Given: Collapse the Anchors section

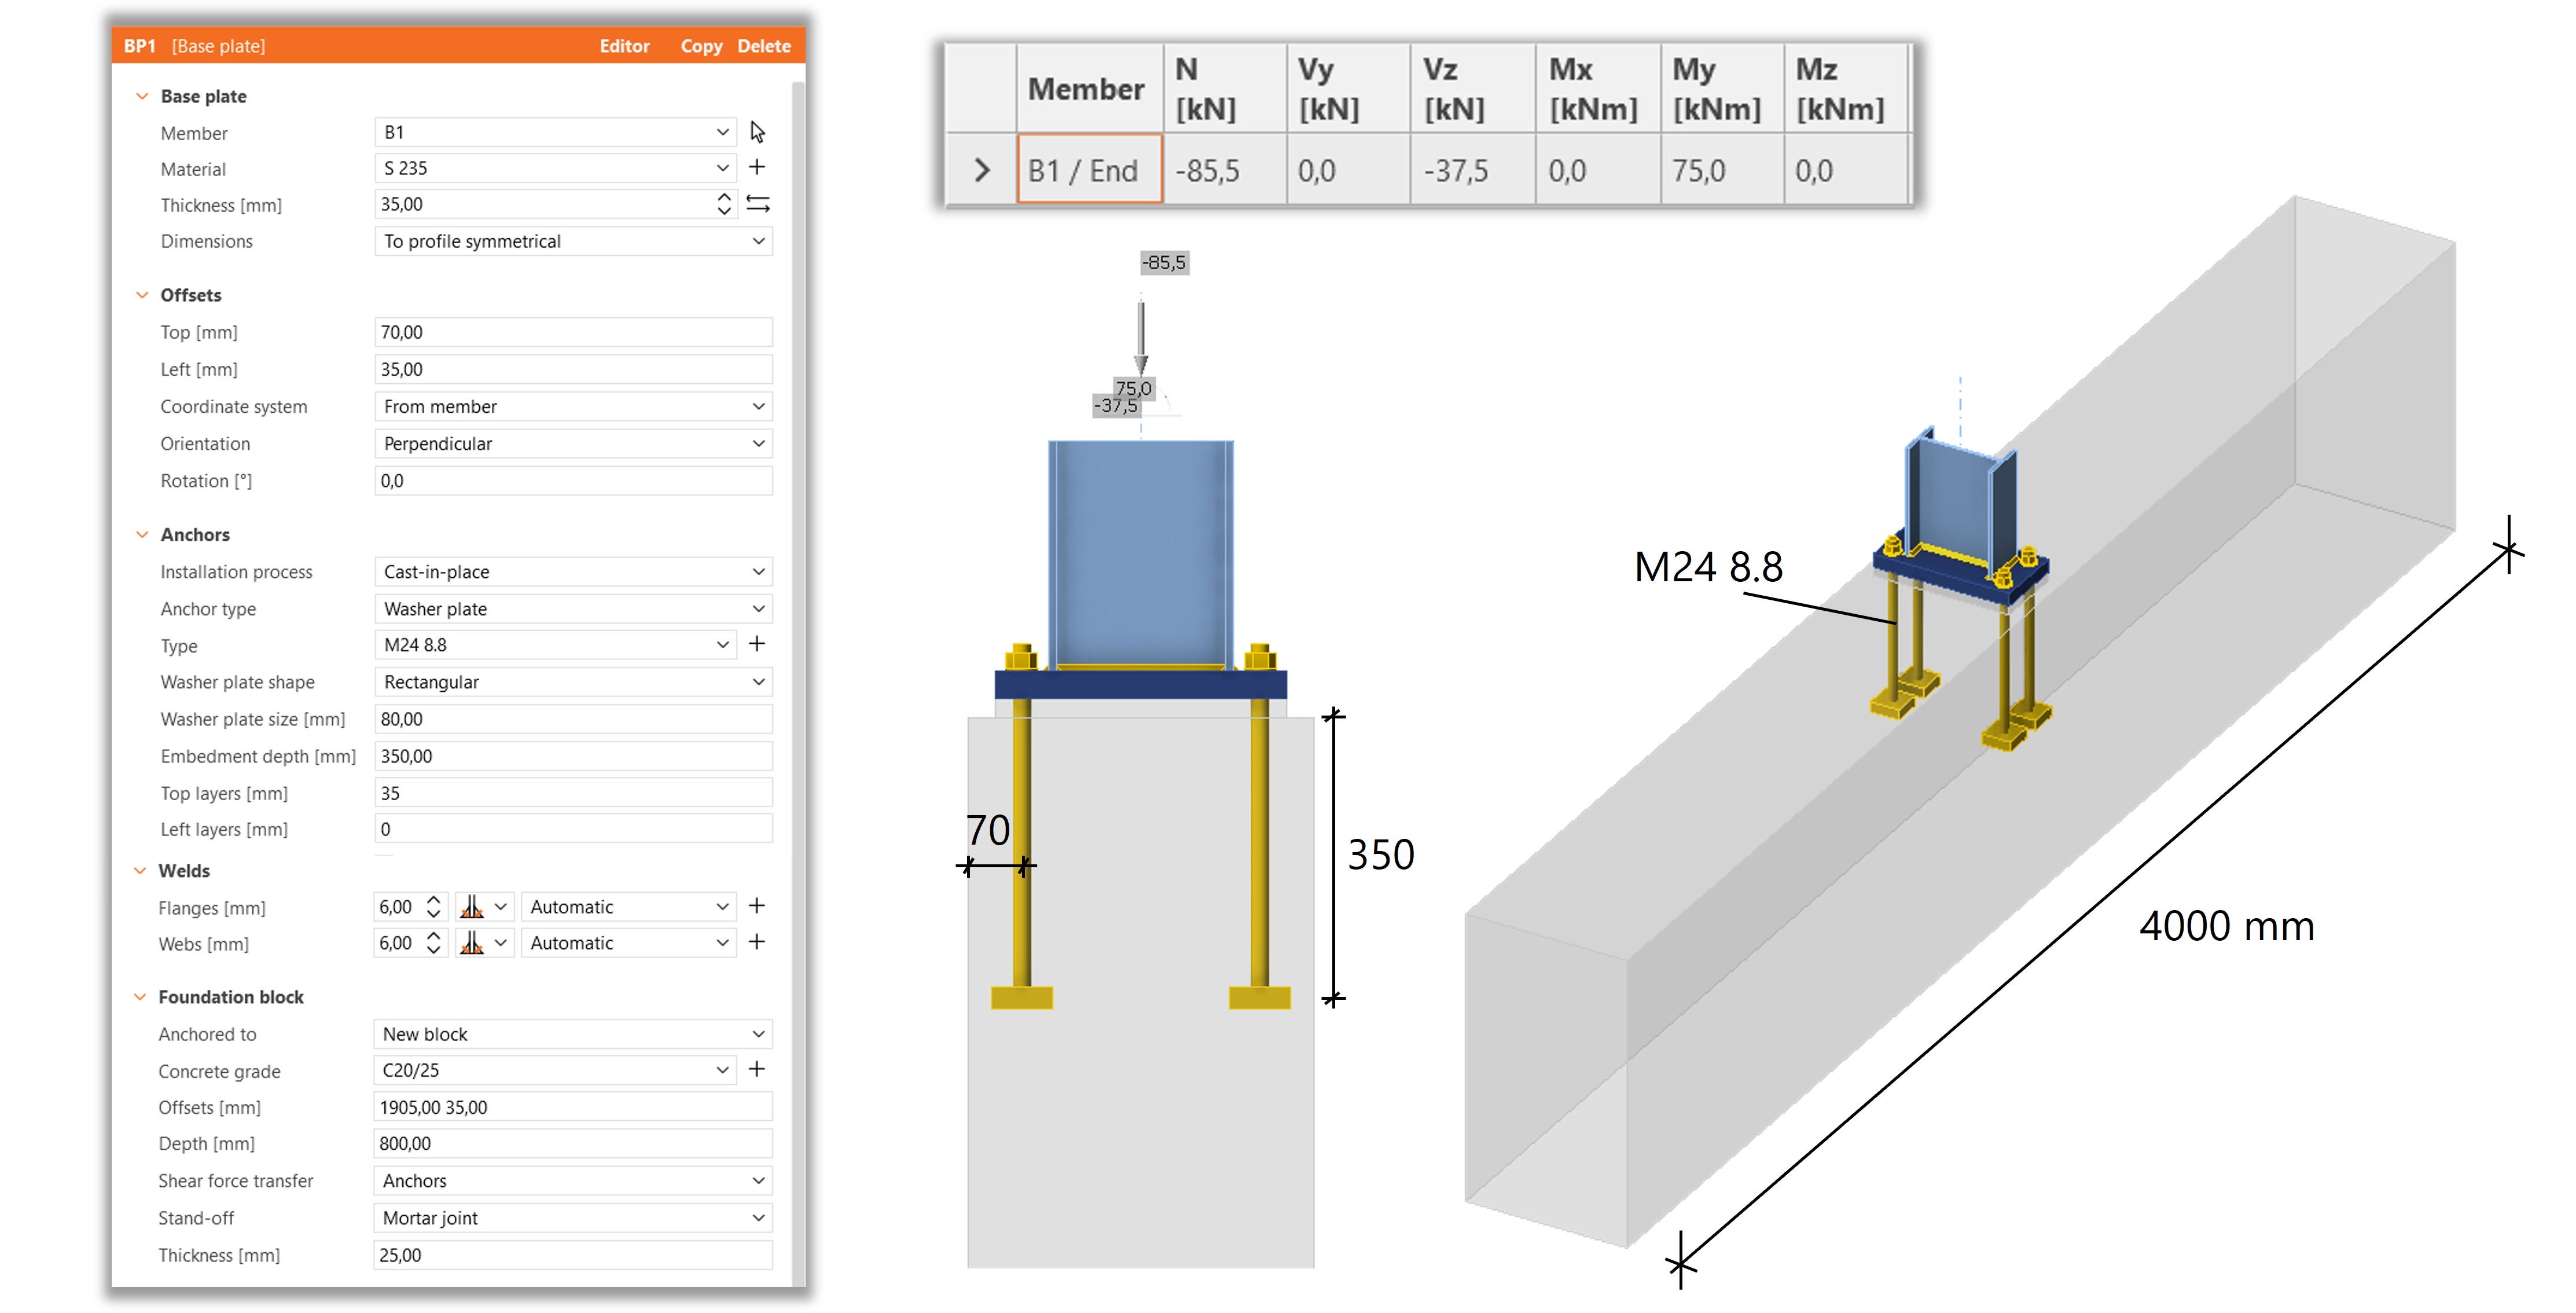Looking at the screenshot, I should [142, 535].
